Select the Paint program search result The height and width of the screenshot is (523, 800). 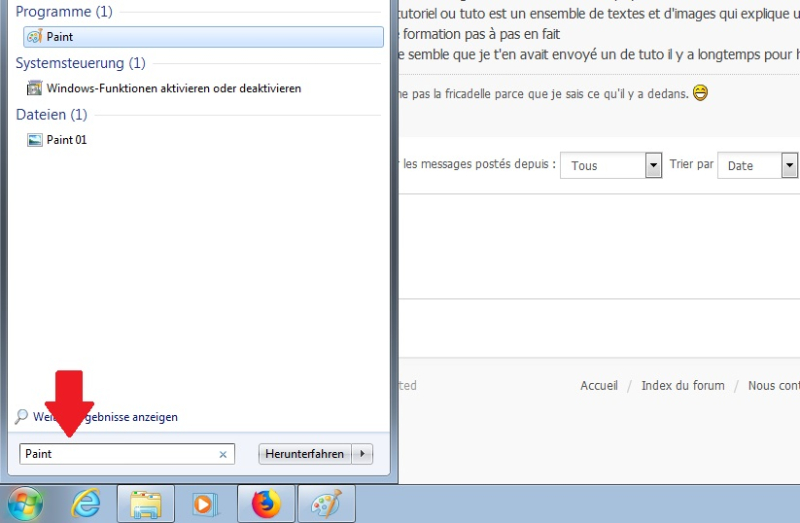click(x=200, y=37)
